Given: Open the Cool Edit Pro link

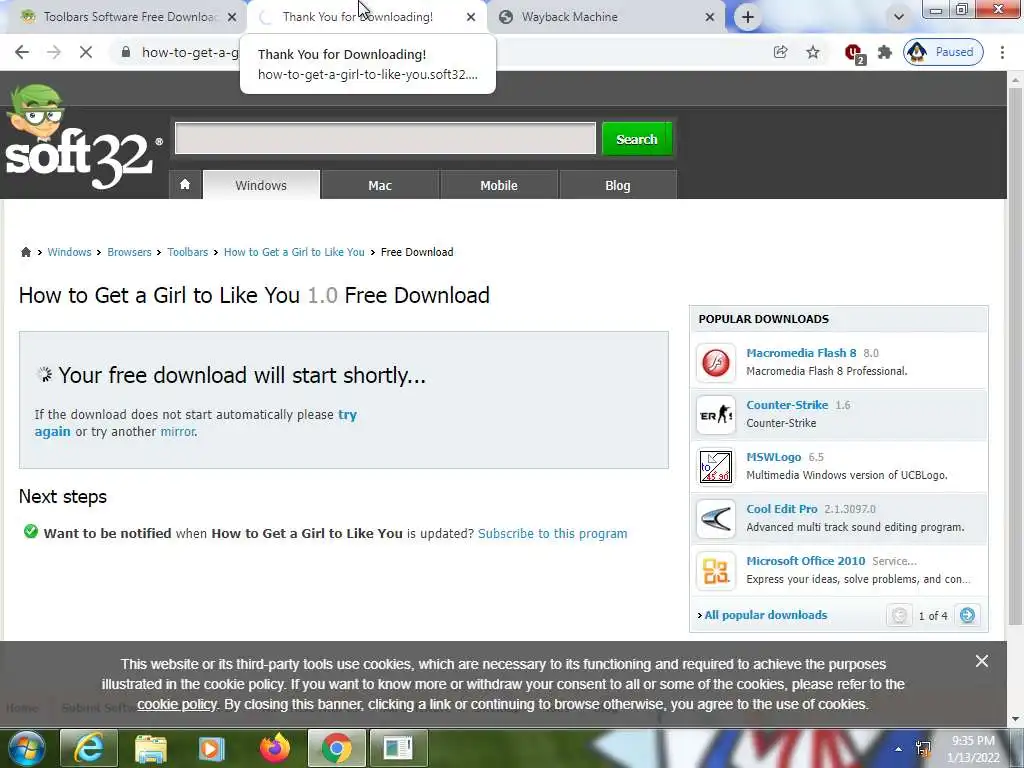Looking at the screenshot, I should (x=782, y=509).
